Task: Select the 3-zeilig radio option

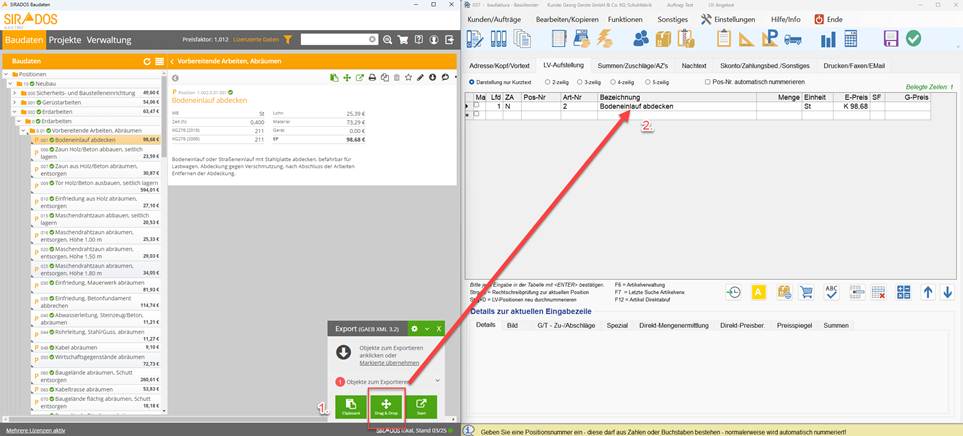Action: tap(580, 82)
